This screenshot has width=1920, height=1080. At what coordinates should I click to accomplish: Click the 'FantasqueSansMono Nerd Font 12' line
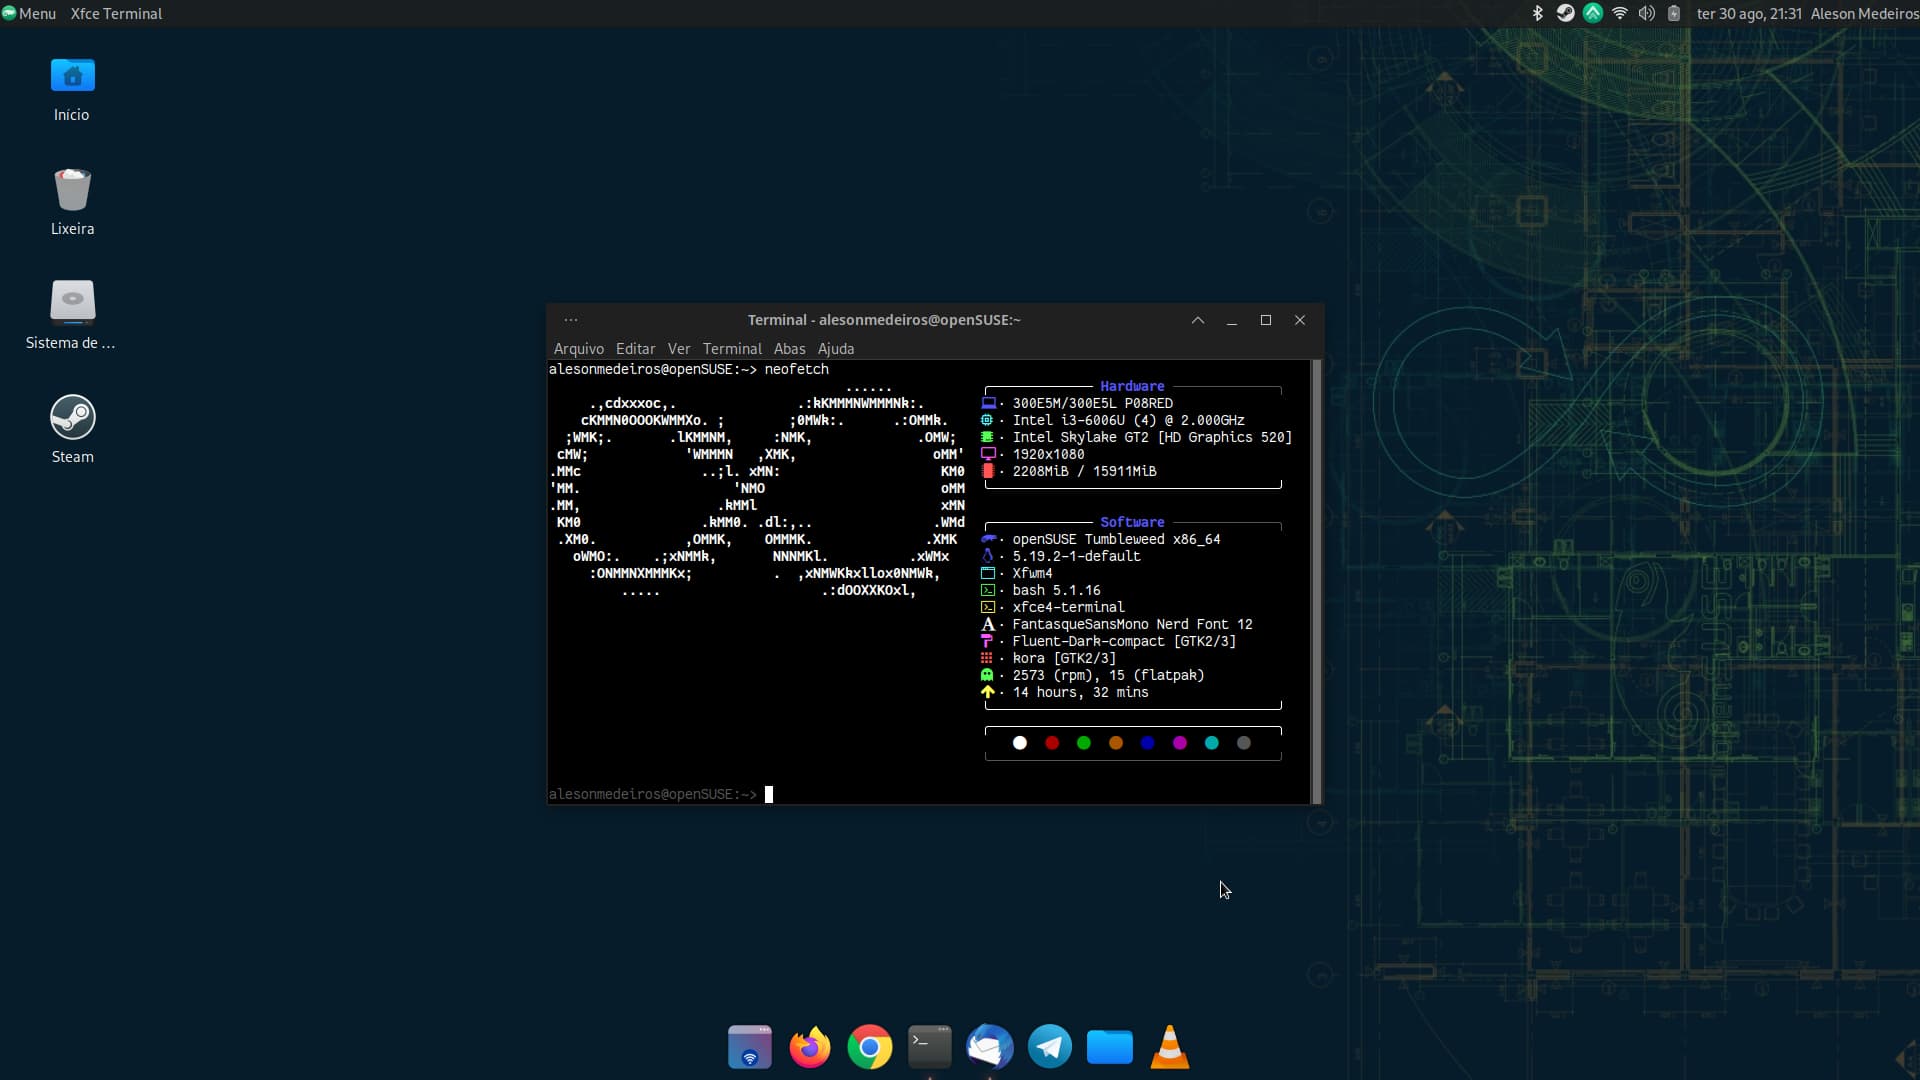click(x=1132, y=624)
